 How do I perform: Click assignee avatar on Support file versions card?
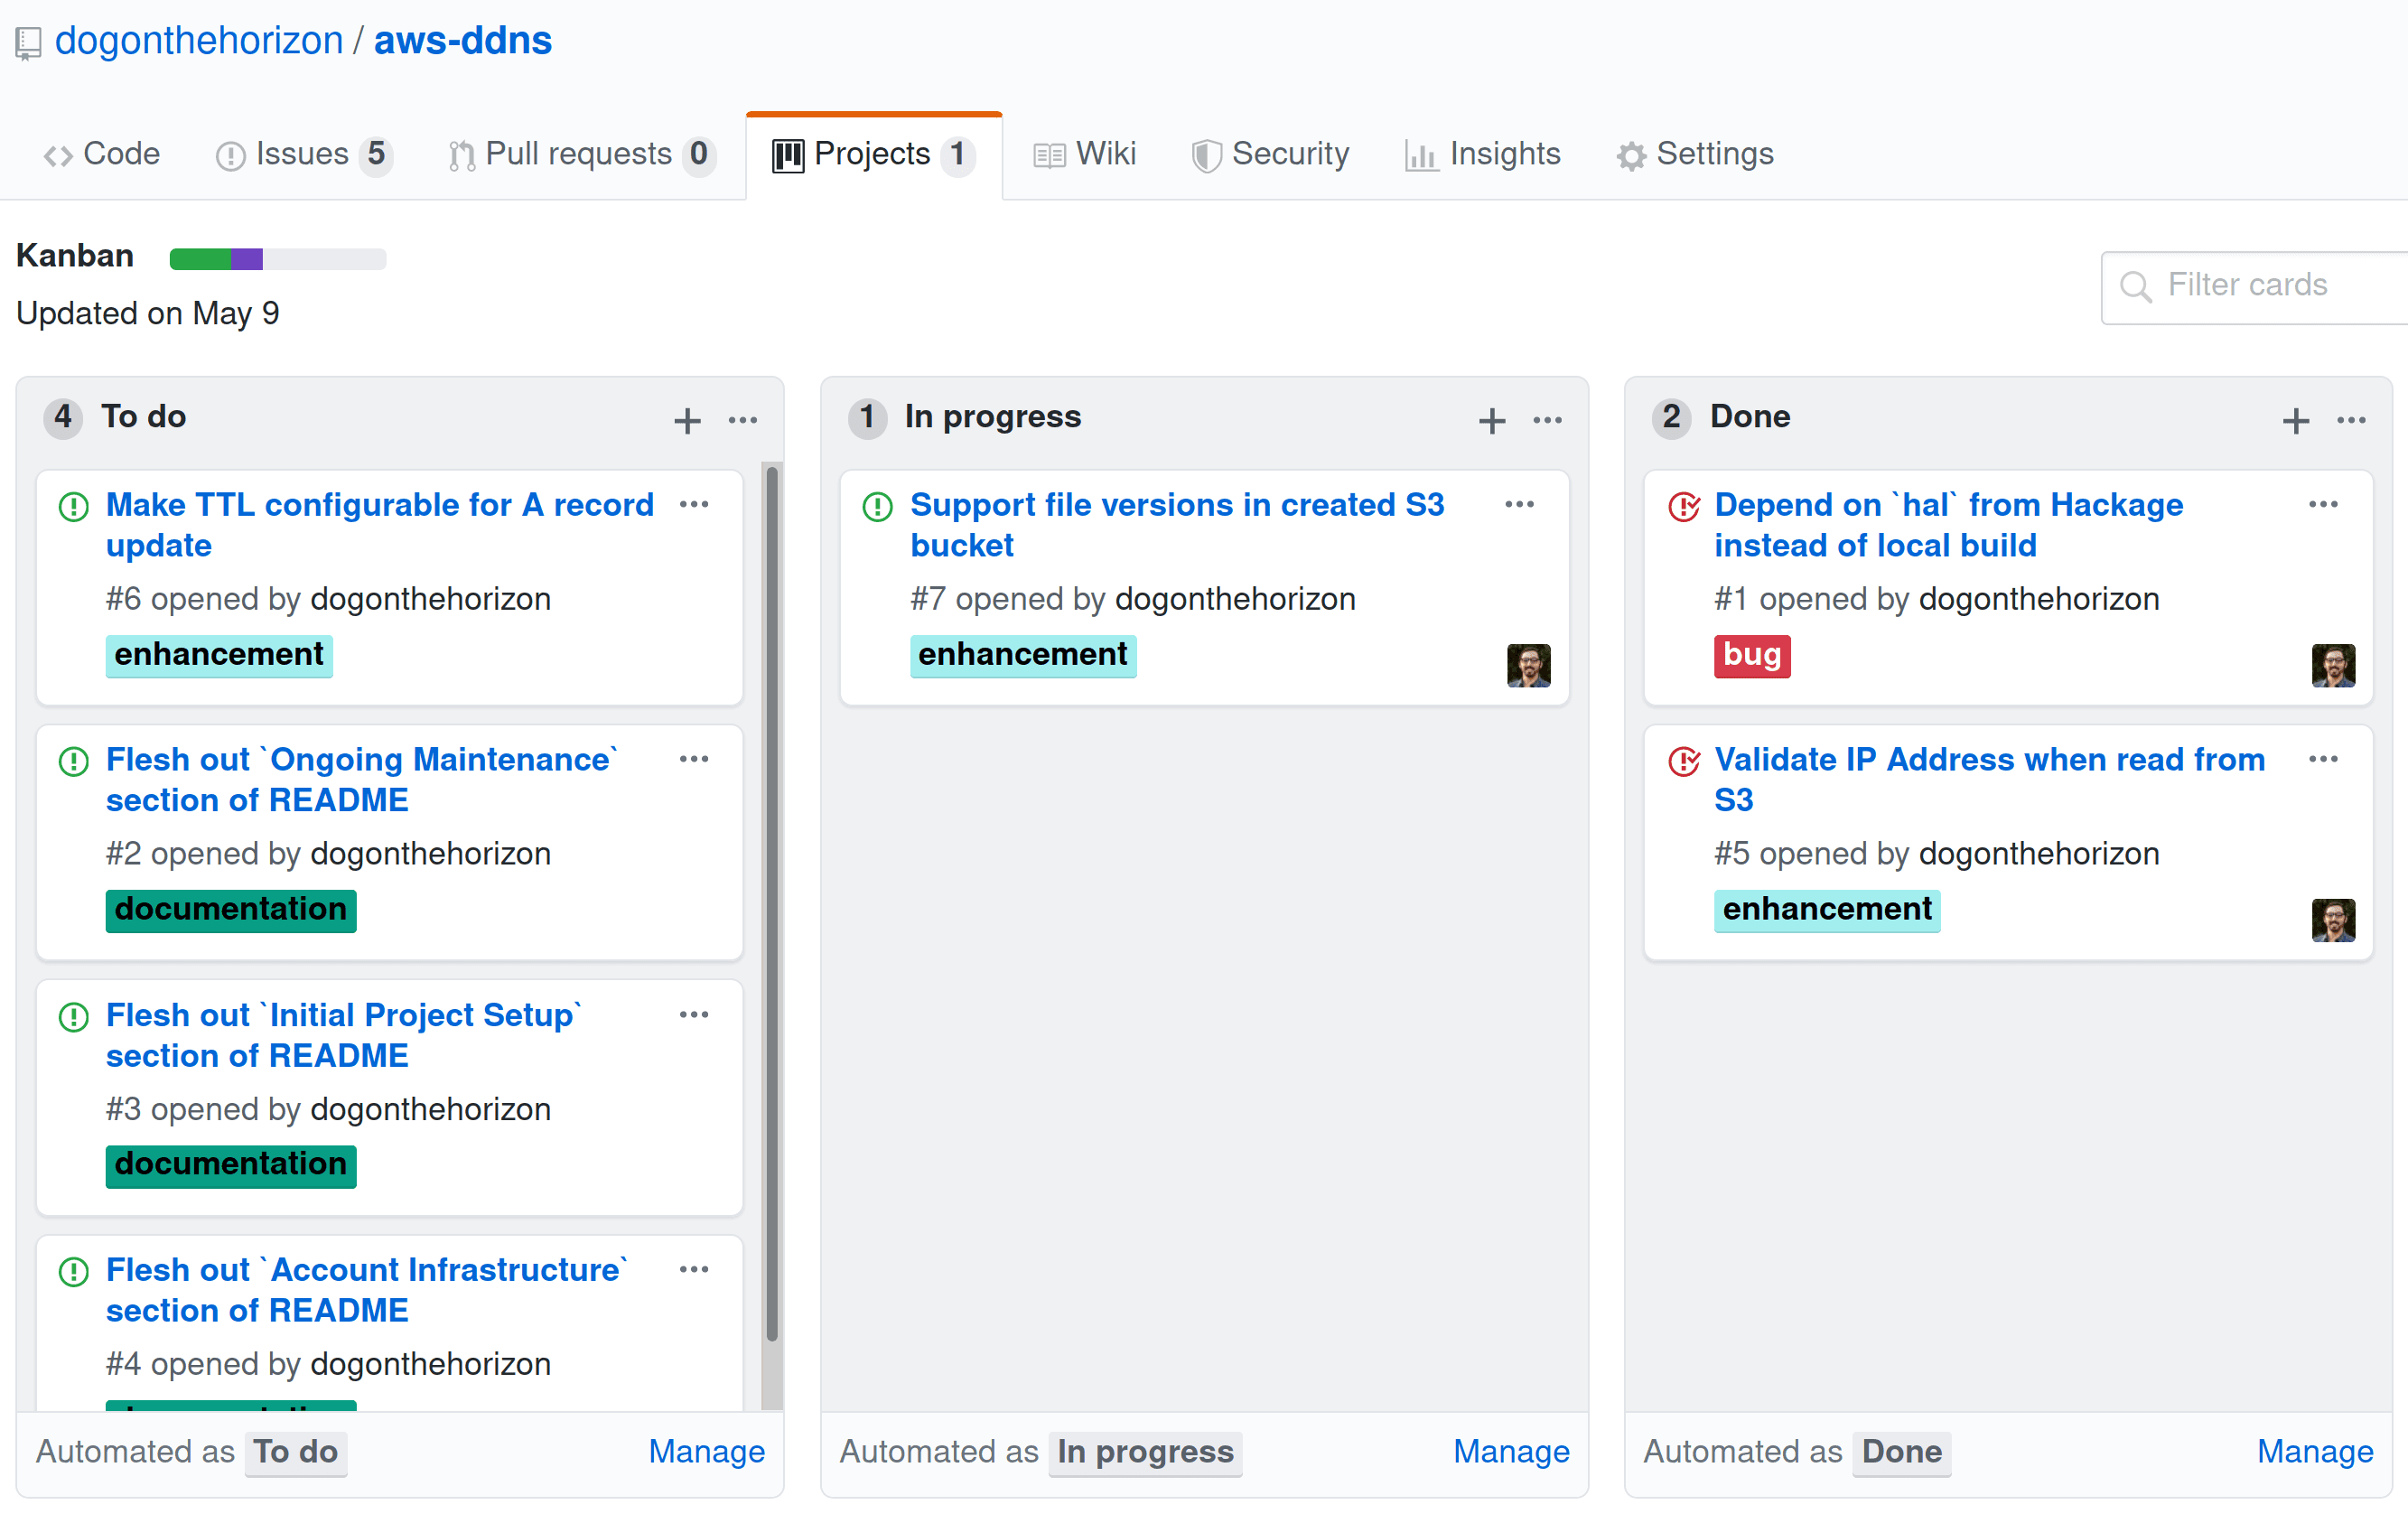point(1528,665)
